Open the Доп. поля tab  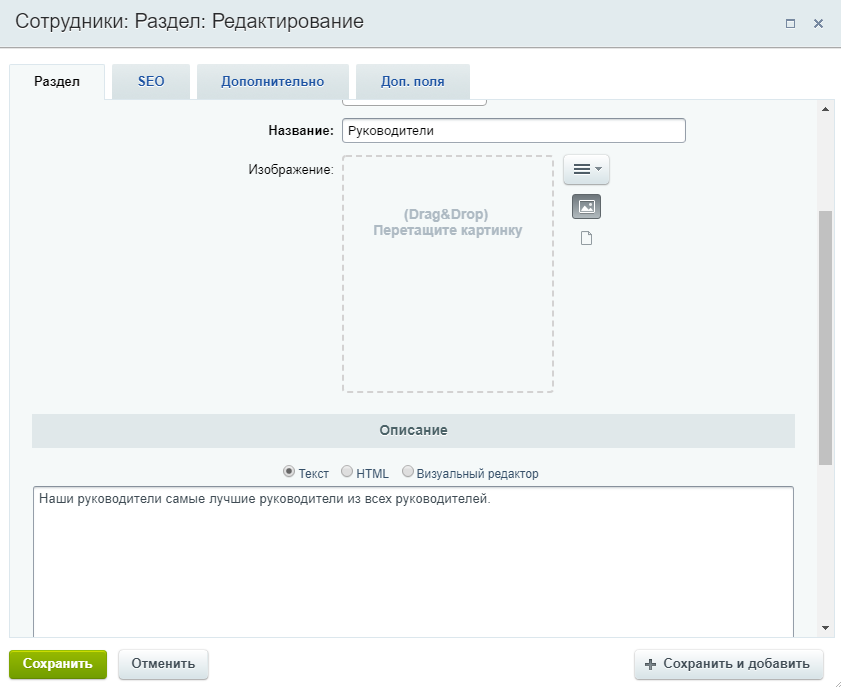pos(412,82)
